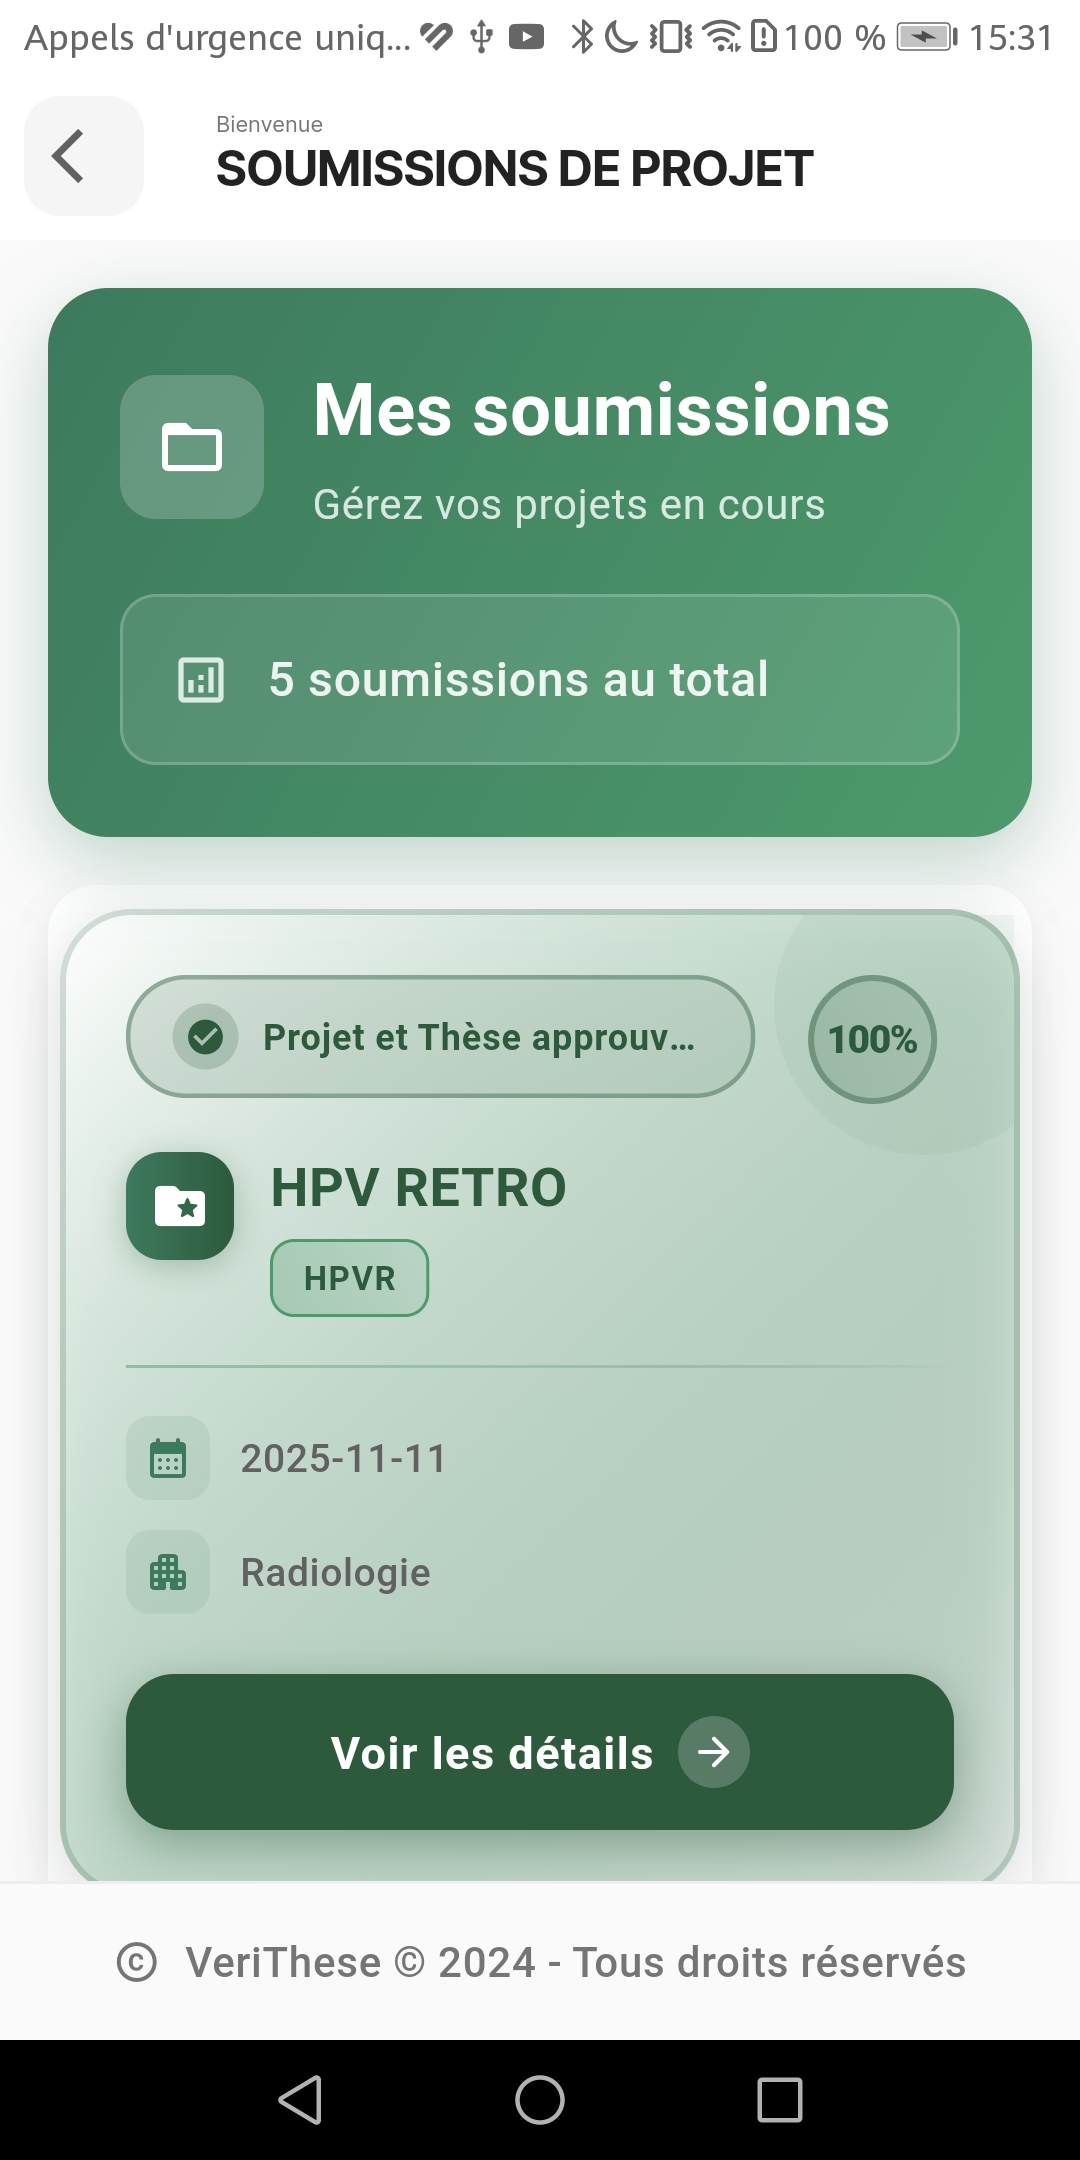
Task: Tap the building icon next to Radiologie
Action: (168, 1572)
